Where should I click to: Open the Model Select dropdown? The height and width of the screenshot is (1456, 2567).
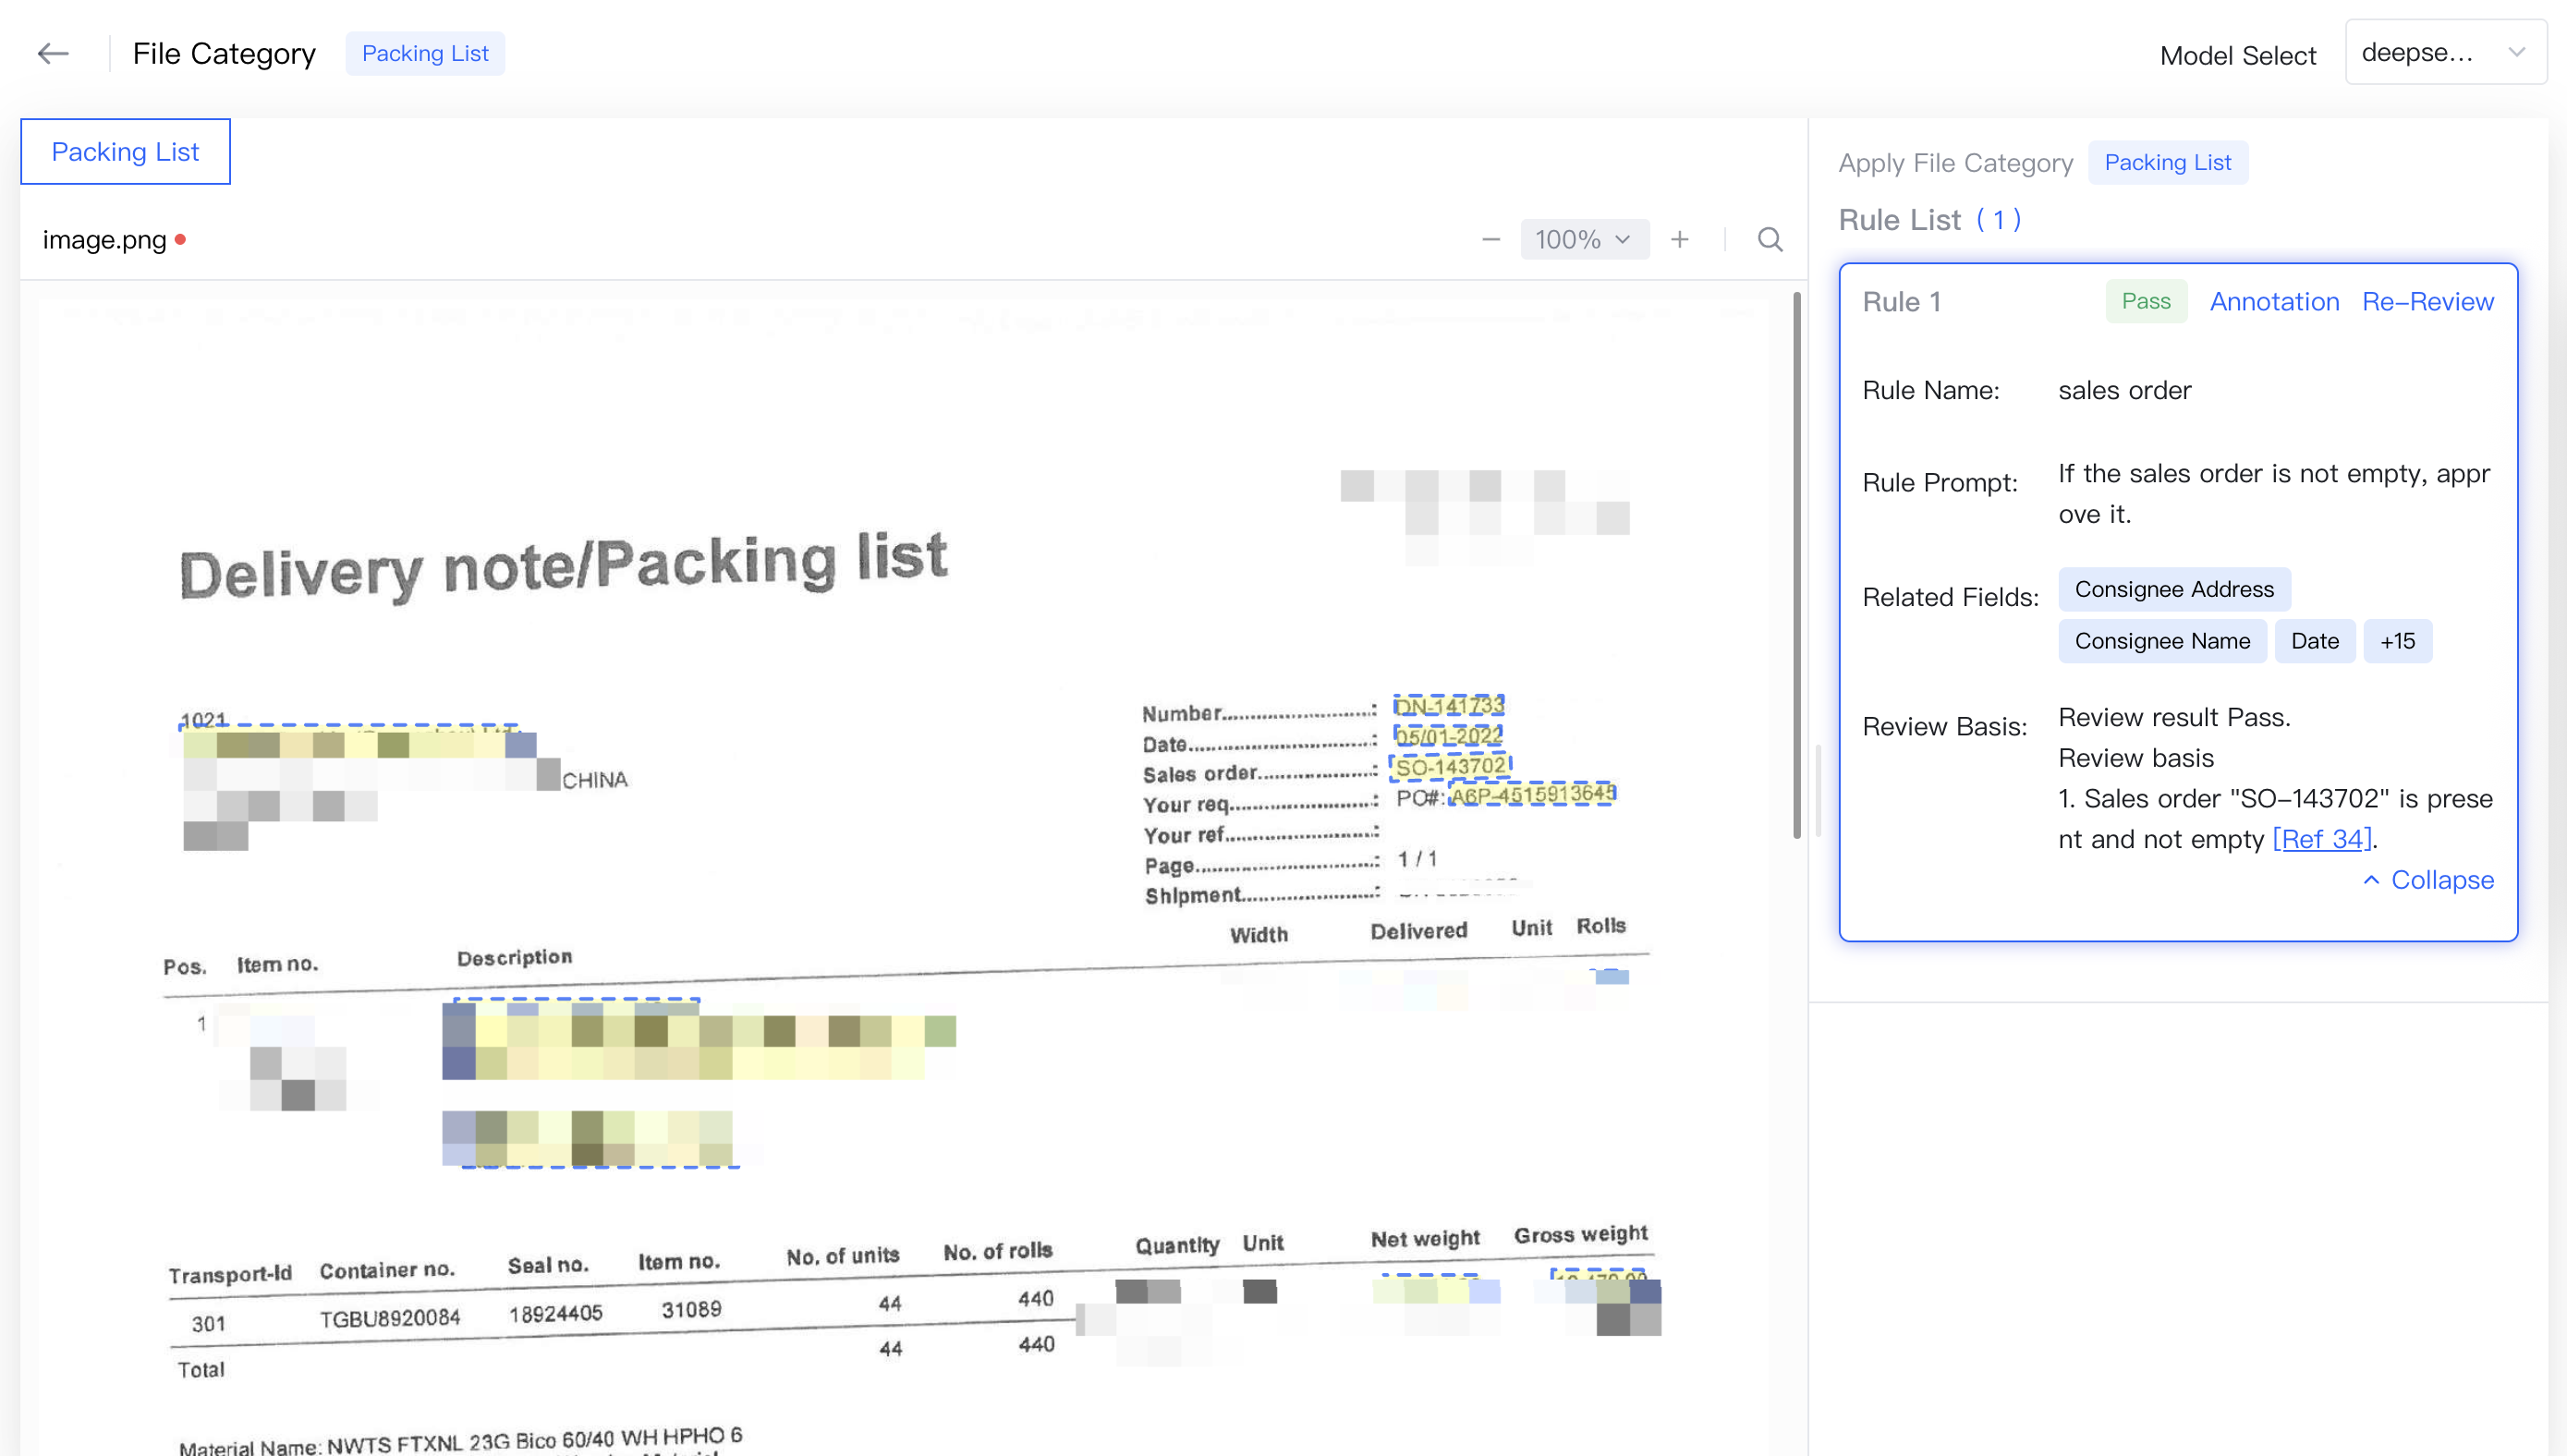click(2445, 52)
